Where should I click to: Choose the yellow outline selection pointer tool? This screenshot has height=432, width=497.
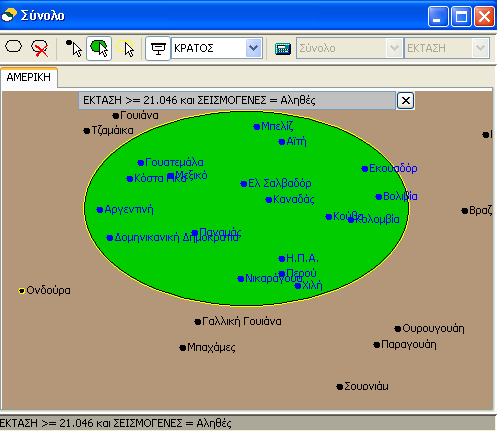[x=125, y=49]
